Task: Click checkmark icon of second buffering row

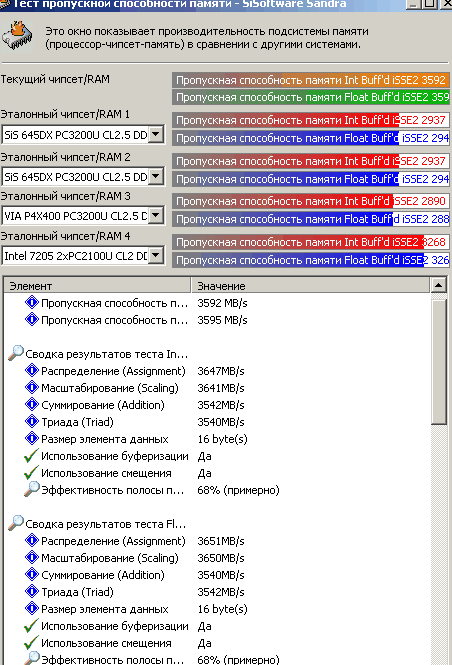Action: (31, 626)
